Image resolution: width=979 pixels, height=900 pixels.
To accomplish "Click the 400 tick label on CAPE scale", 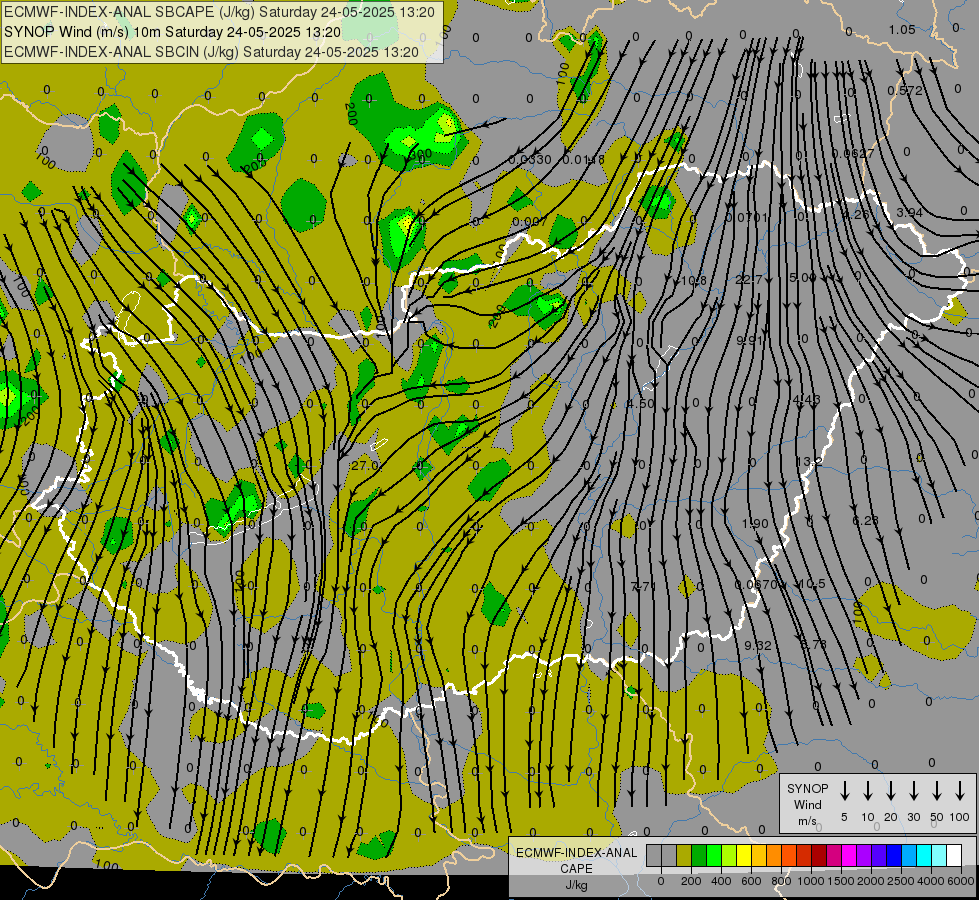I will (x=721, y=881).
